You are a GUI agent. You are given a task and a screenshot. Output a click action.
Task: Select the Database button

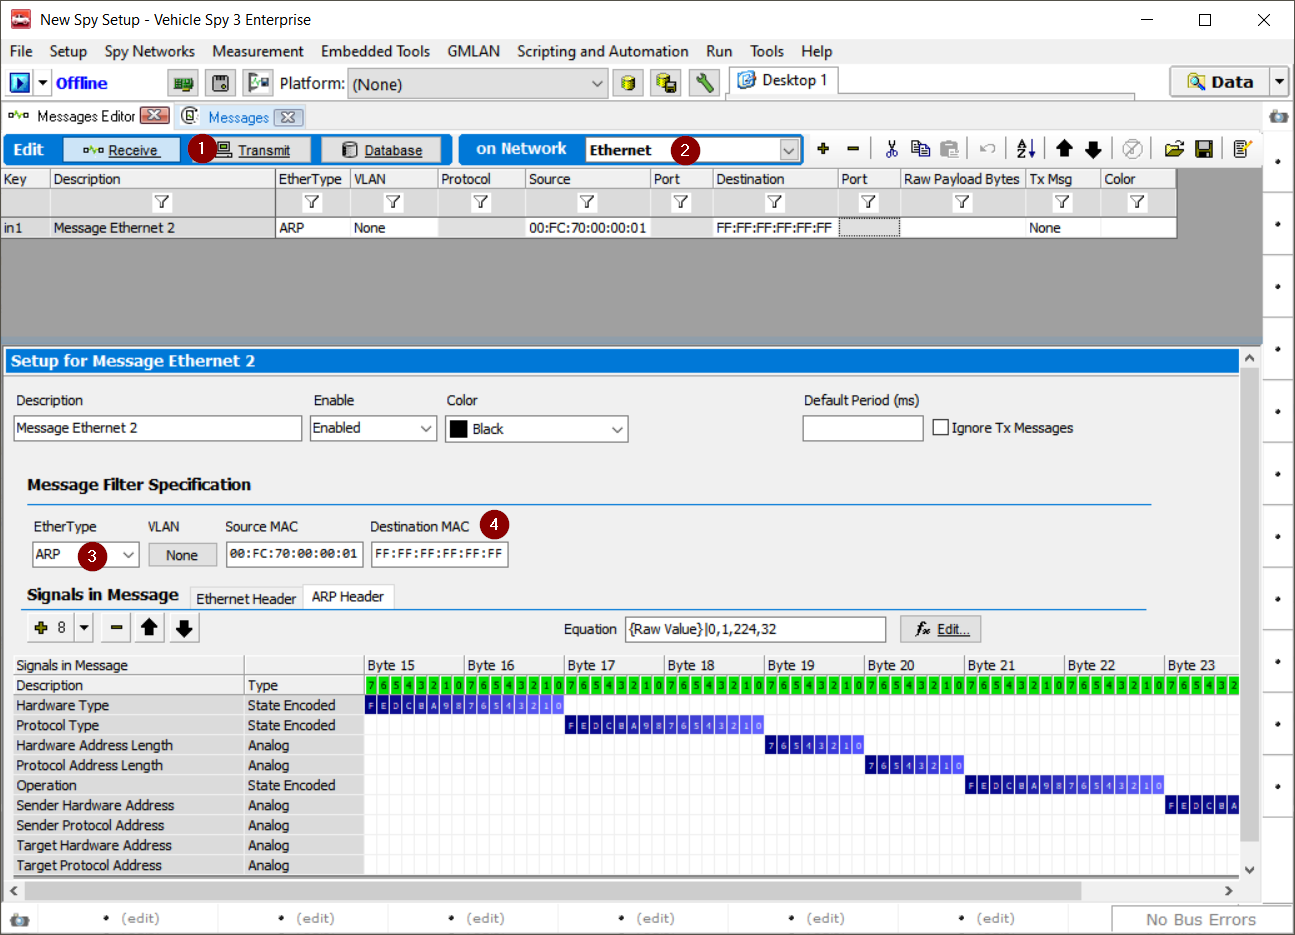click(382, 150)
